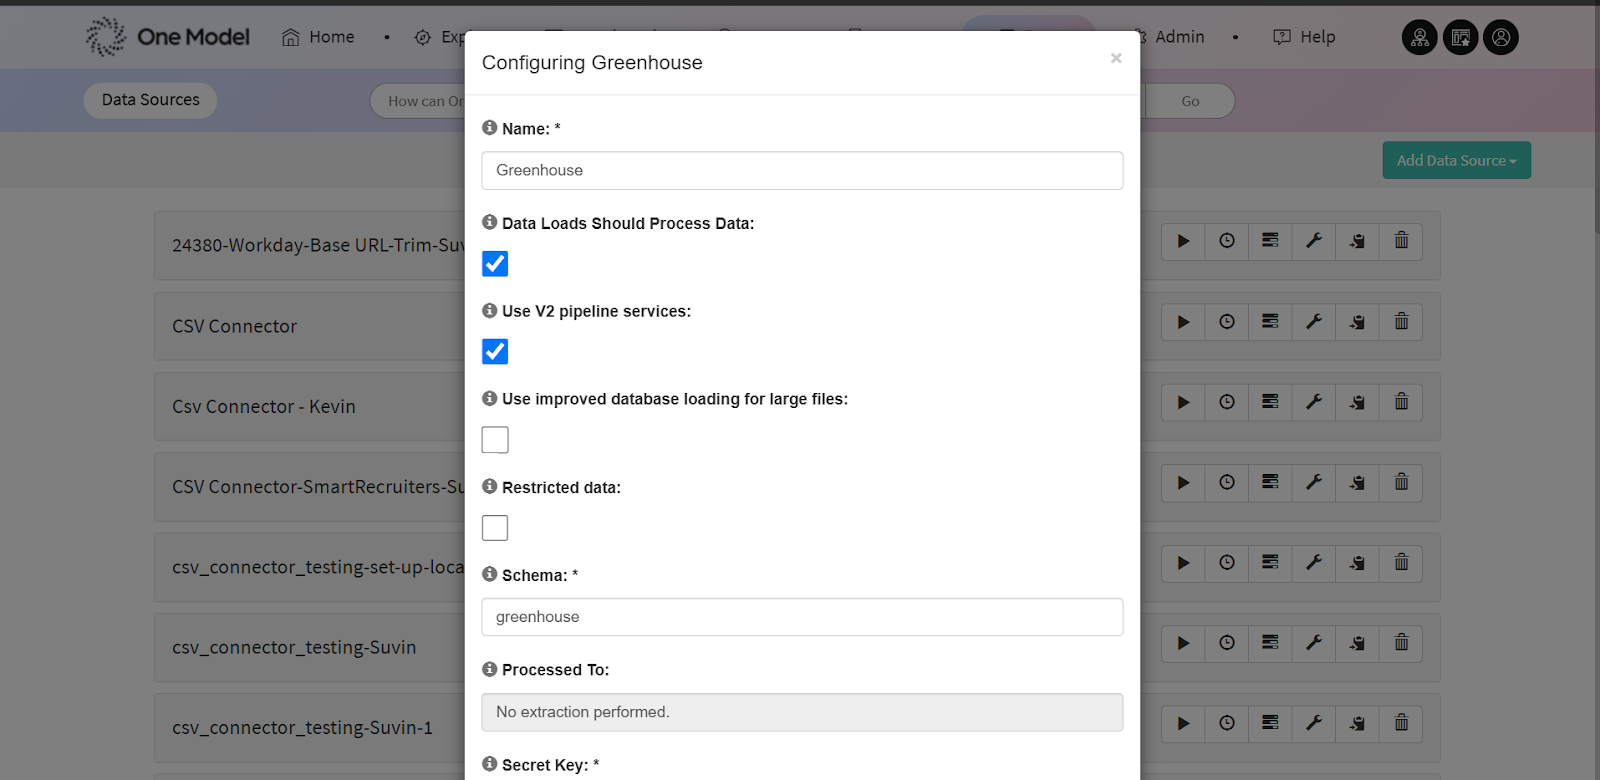Screen dimensions: 1600x780
Task: Check the Restricted data checkbox
Action: 495,528
